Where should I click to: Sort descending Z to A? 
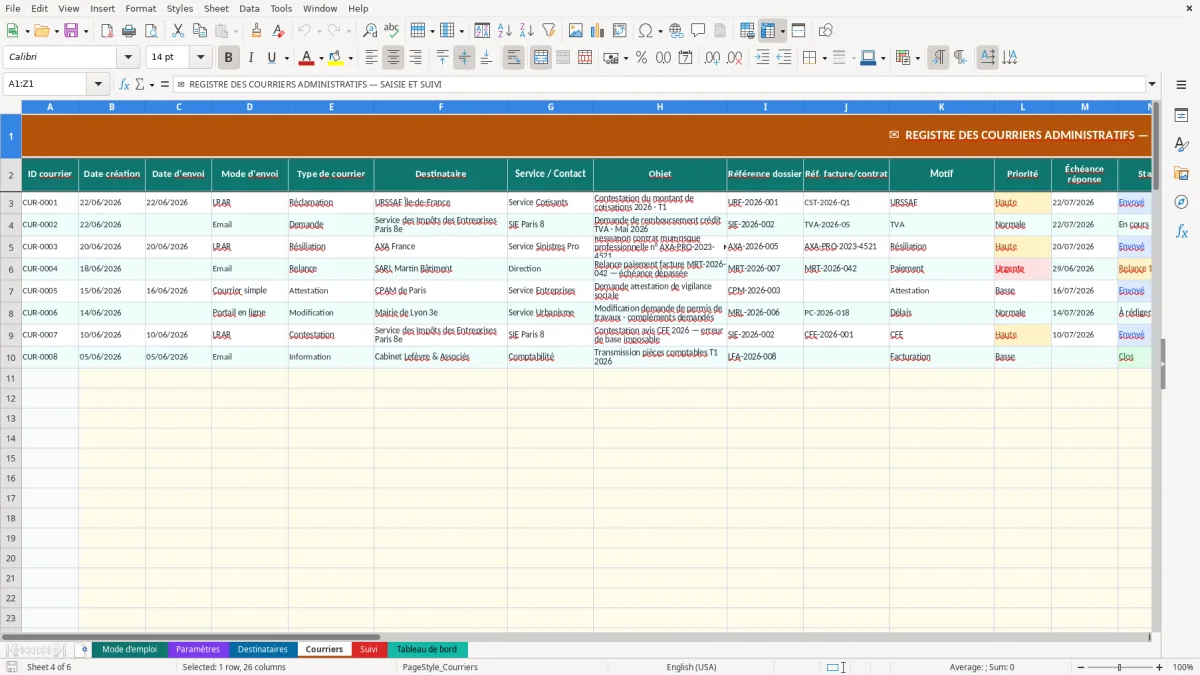pyautogui.click(x=526, y=31)
